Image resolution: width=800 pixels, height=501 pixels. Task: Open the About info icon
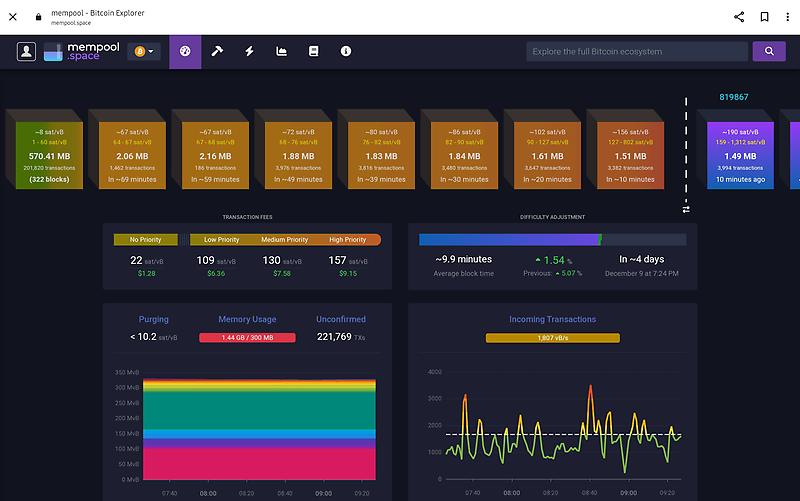[346, 51]
